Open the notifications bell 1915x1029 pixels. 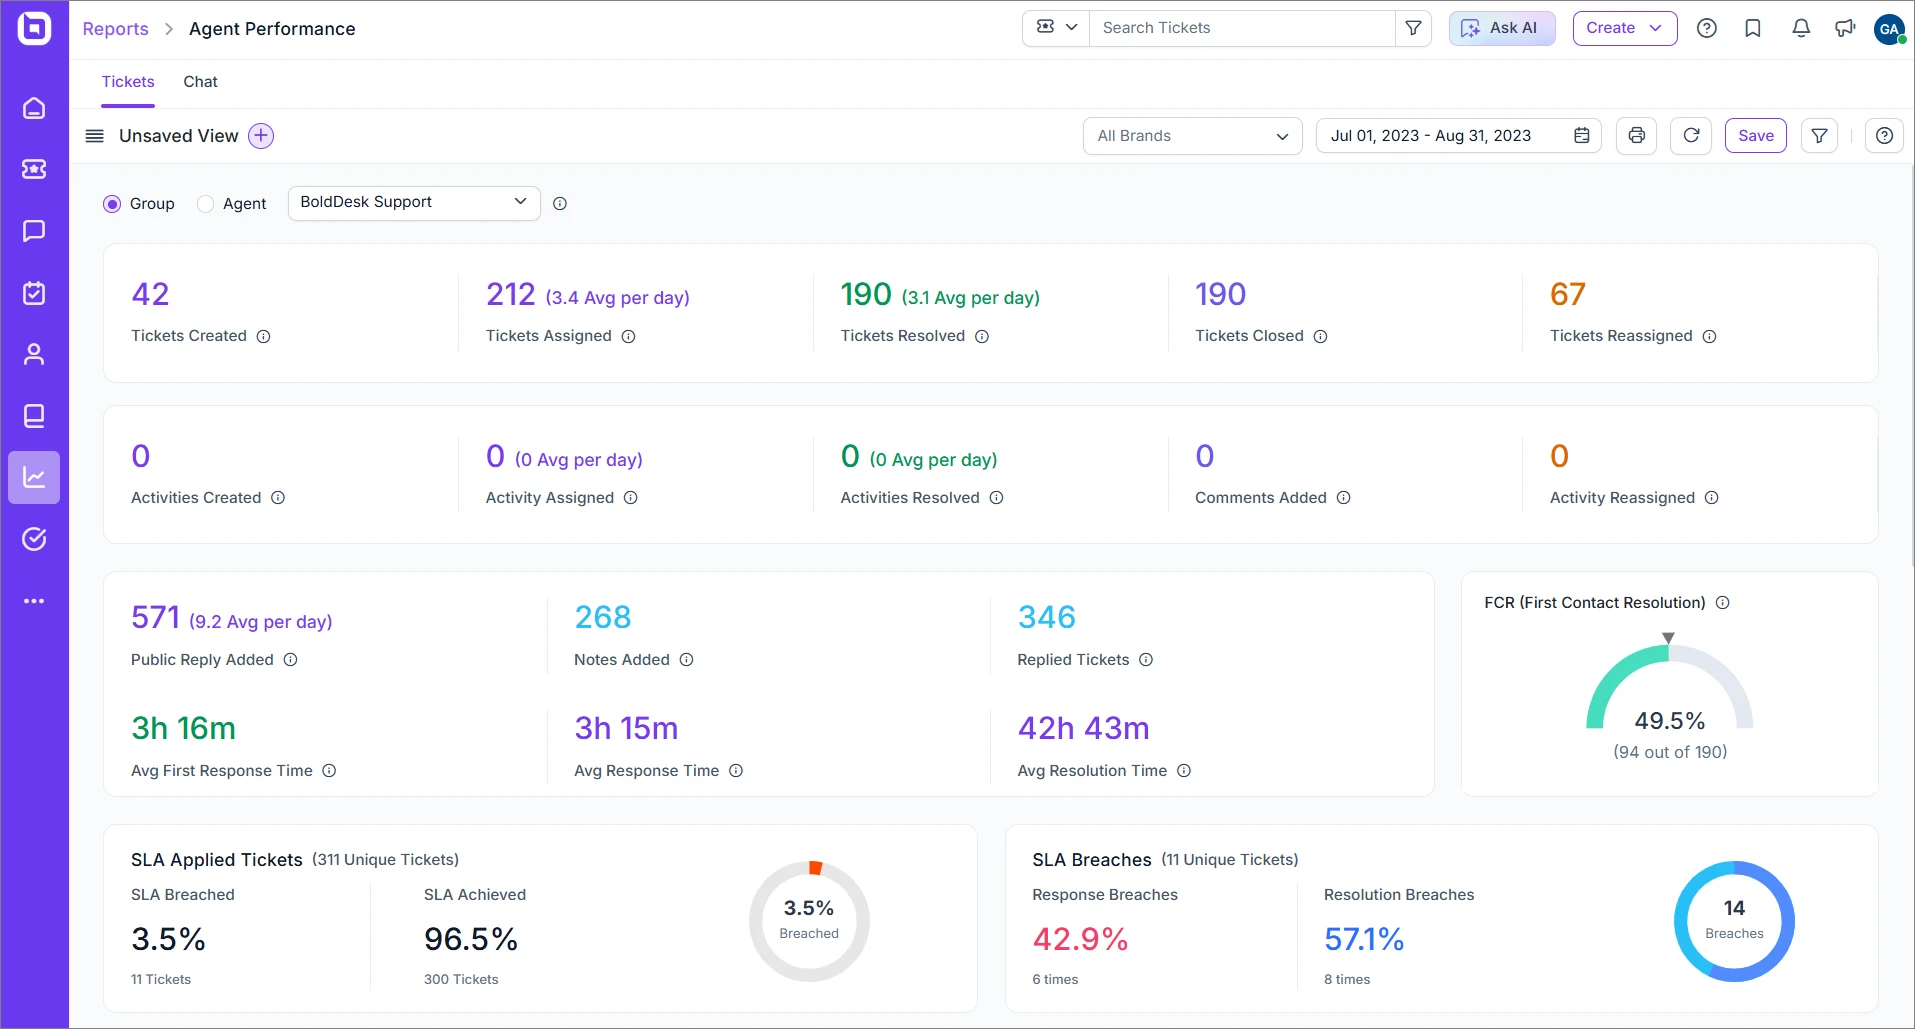[1801, 28]
